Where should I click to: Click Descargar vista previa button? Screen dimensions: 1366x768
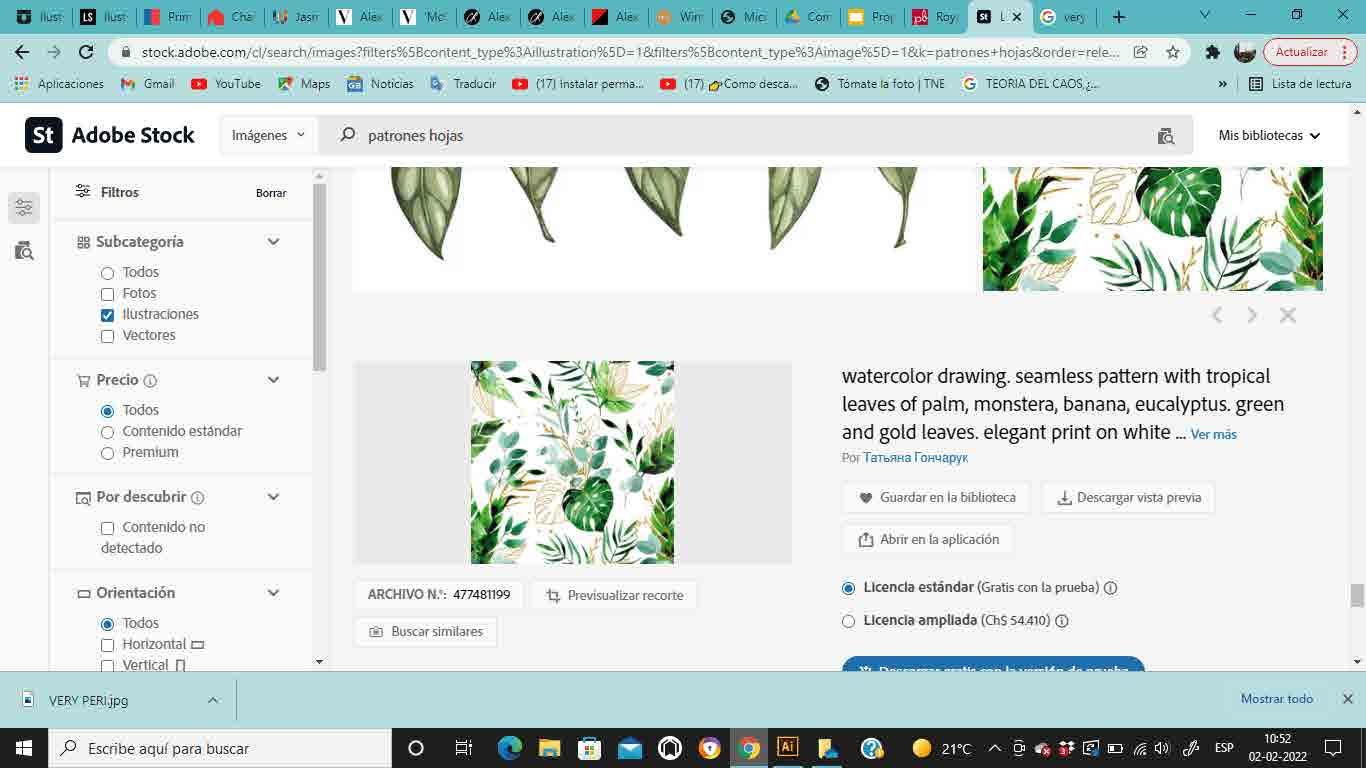click(x=1128, y=498)
